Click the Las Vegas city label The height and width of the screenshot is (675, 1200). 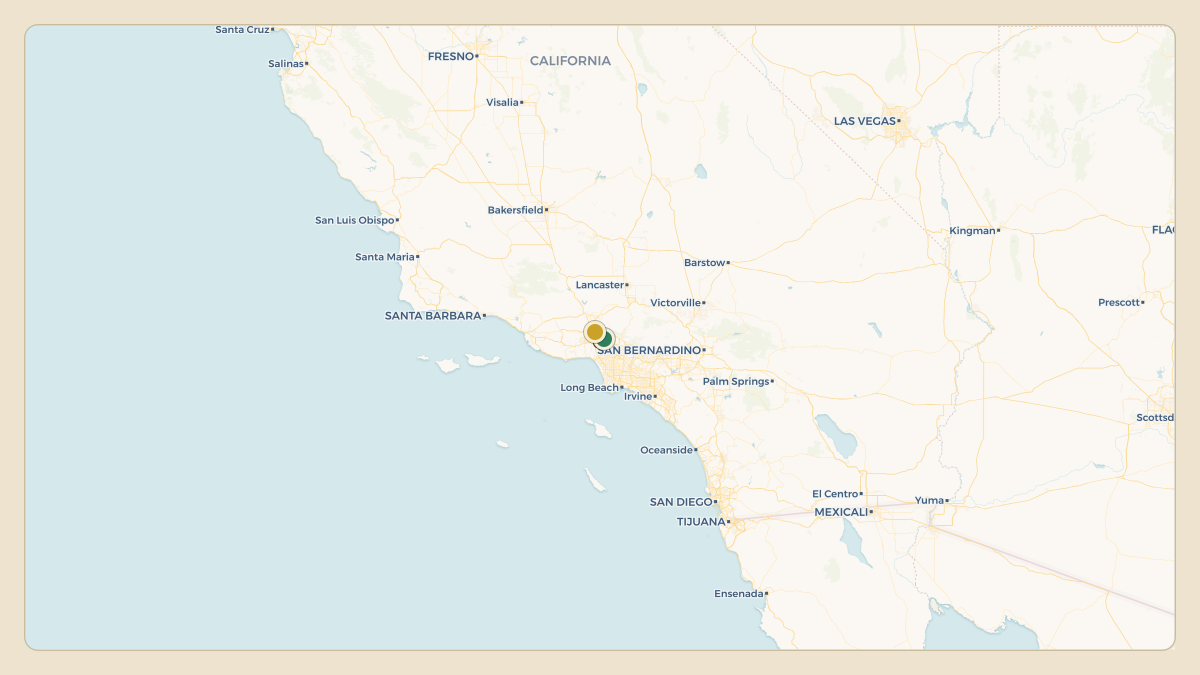click(x=865, y=121)
